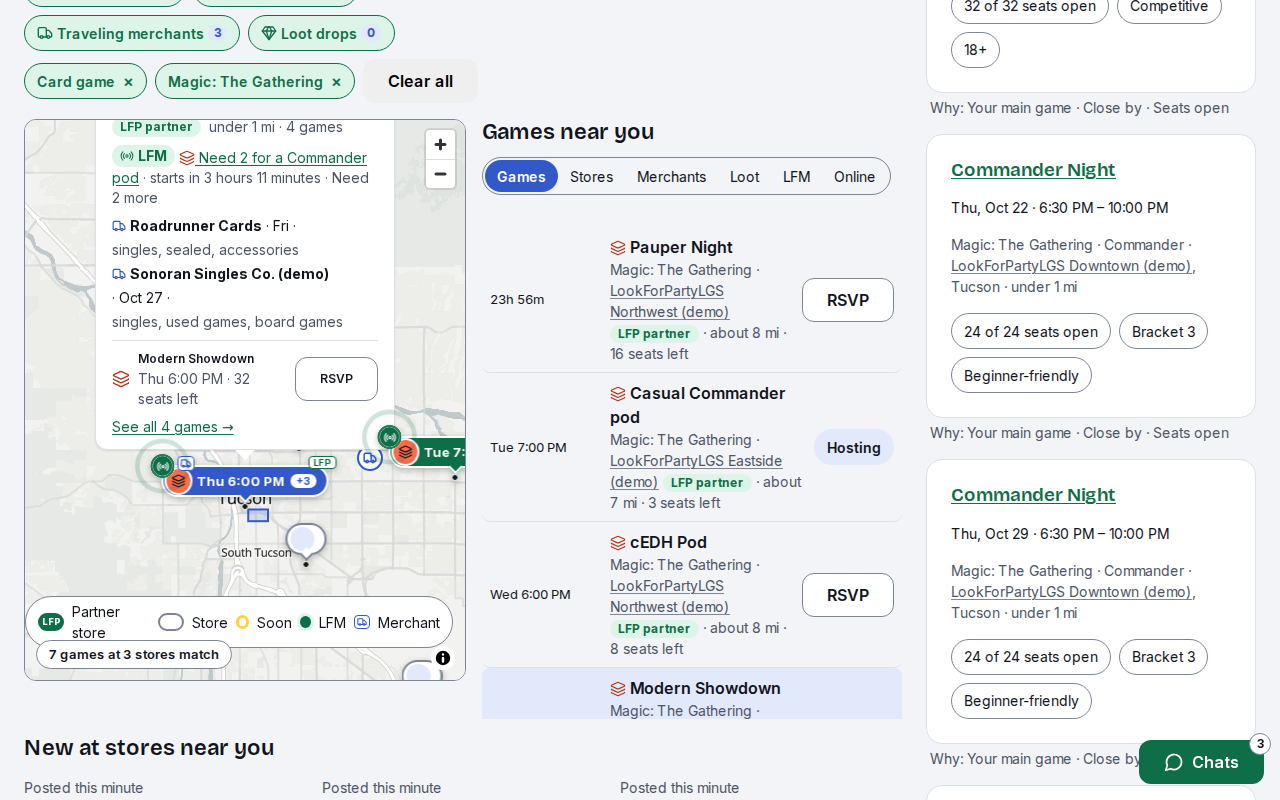Toggle the Loot drops filter chip

[x=321, y=33]
